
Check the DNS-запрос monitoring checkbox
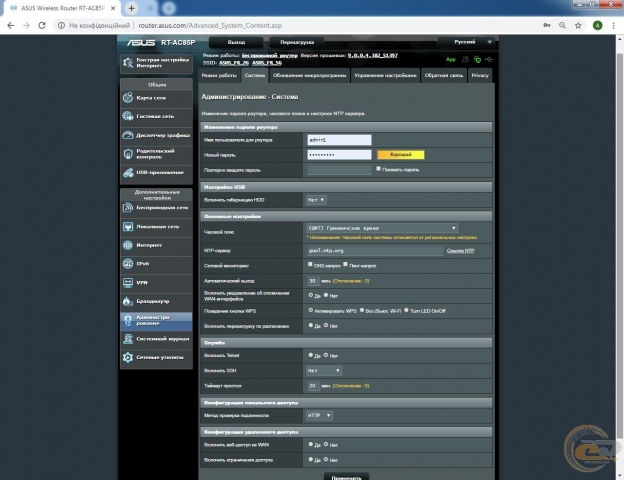pos(311,265)
